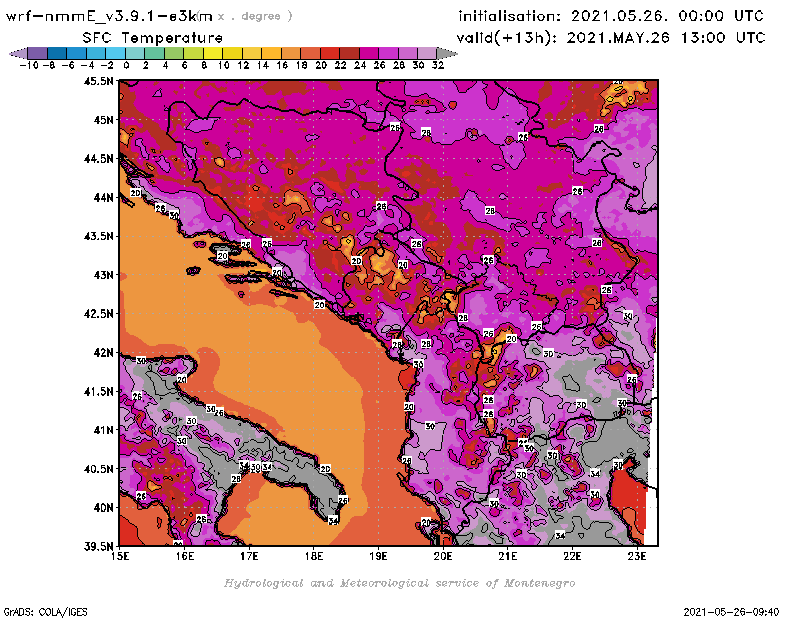800x618 pixels.
Task: Select the '42N' latitude axis label
Action: coord(104,353)
